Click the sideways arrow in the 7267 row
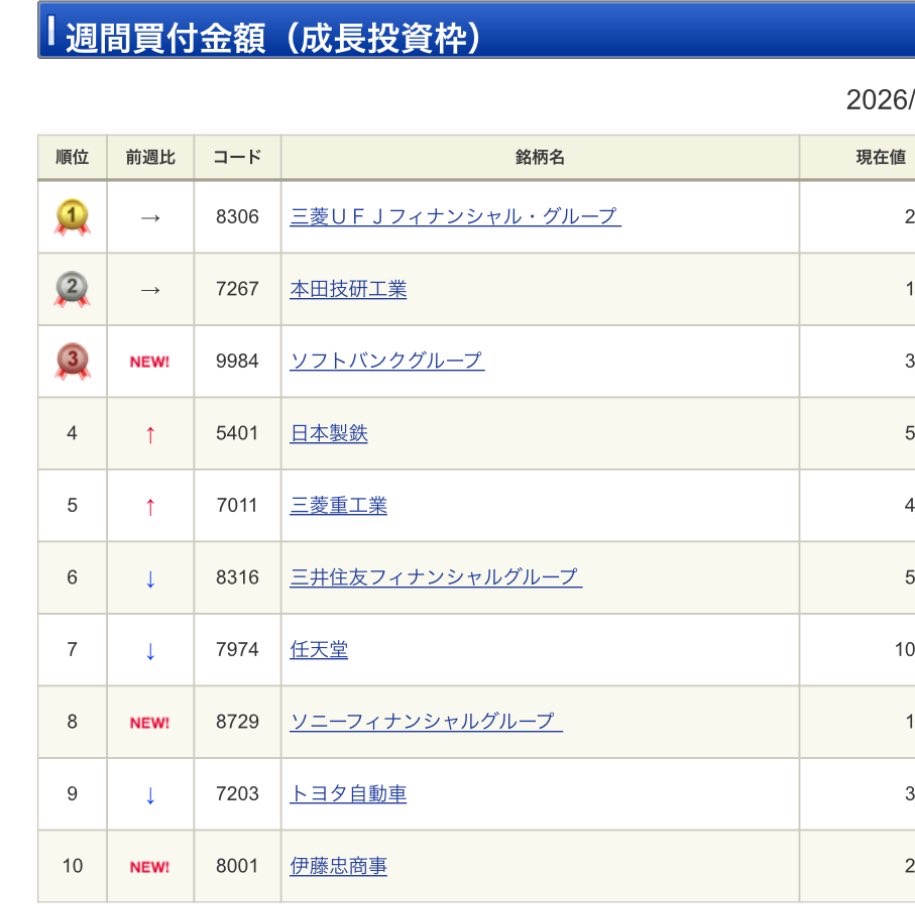 point(150,290)
